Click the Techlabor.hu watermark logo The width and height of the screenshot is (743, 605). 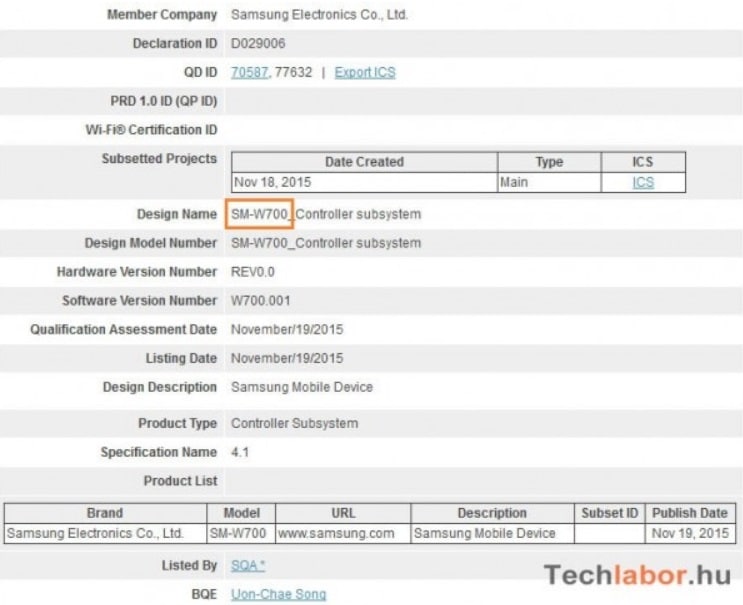[637, 574]
